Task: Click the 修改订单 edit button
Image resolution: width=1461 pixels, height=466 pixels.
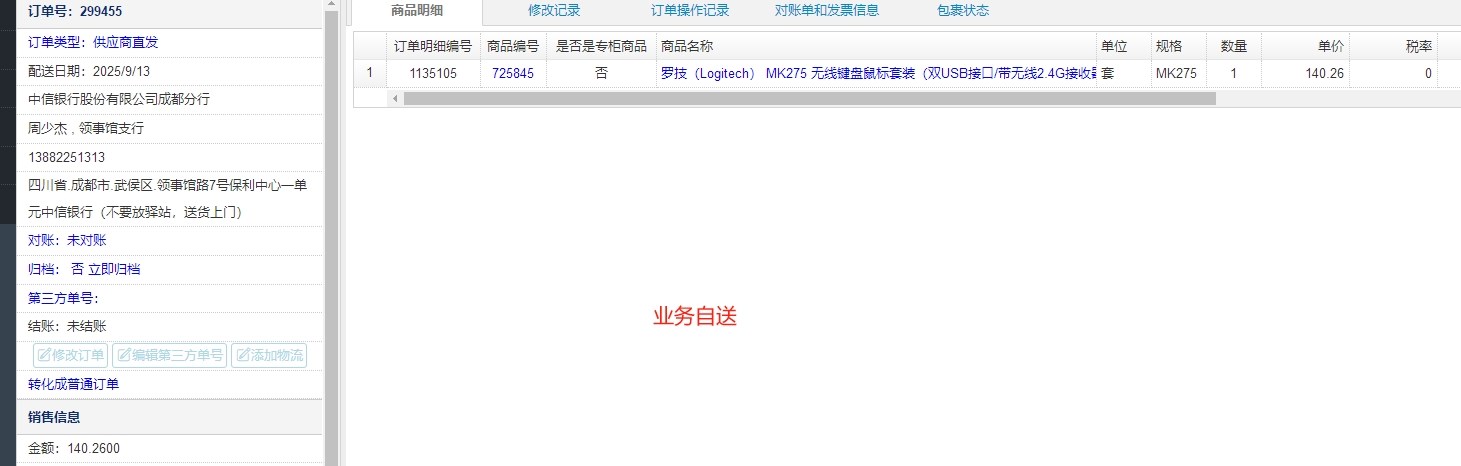Action: pos(71,355)
